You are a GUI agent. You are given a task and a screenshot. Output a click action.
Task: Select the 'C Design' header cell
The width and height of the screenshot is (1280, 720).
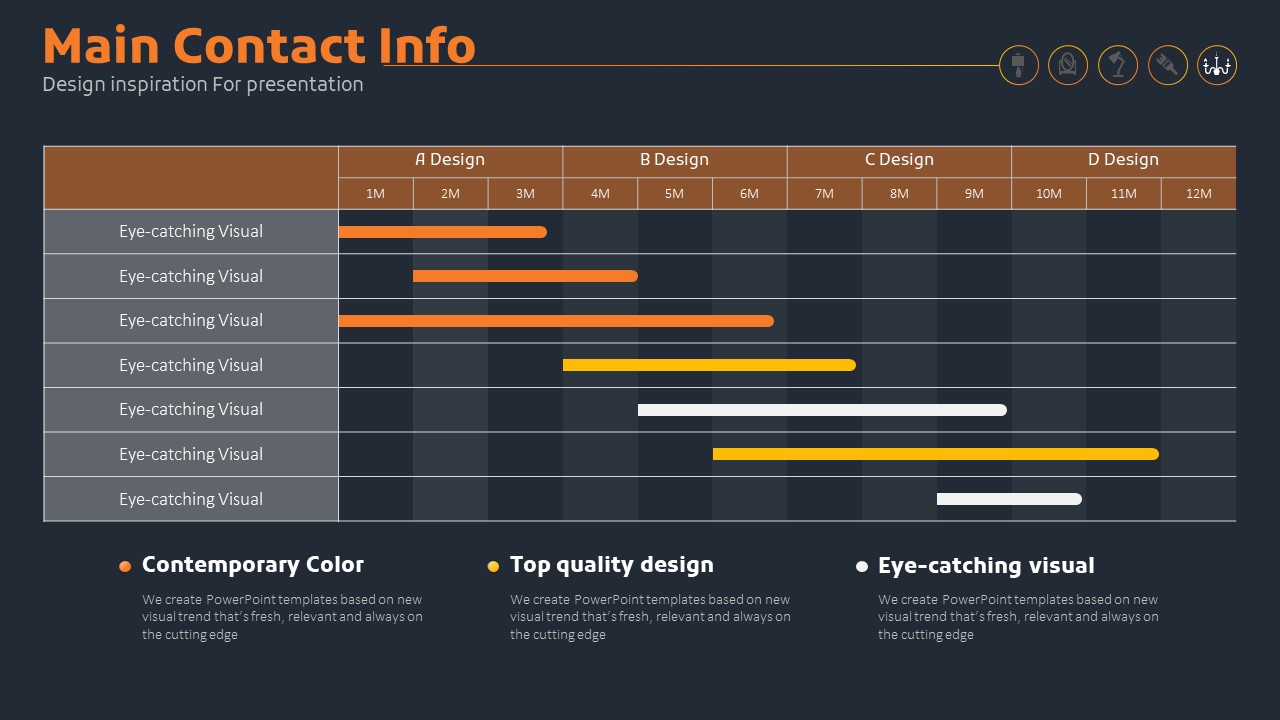point(899,161)
